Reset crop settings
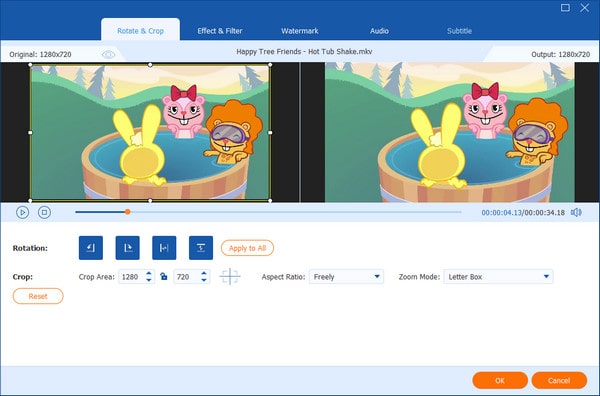600x396 pixels. pyautogui.click(x=38, y=296)
